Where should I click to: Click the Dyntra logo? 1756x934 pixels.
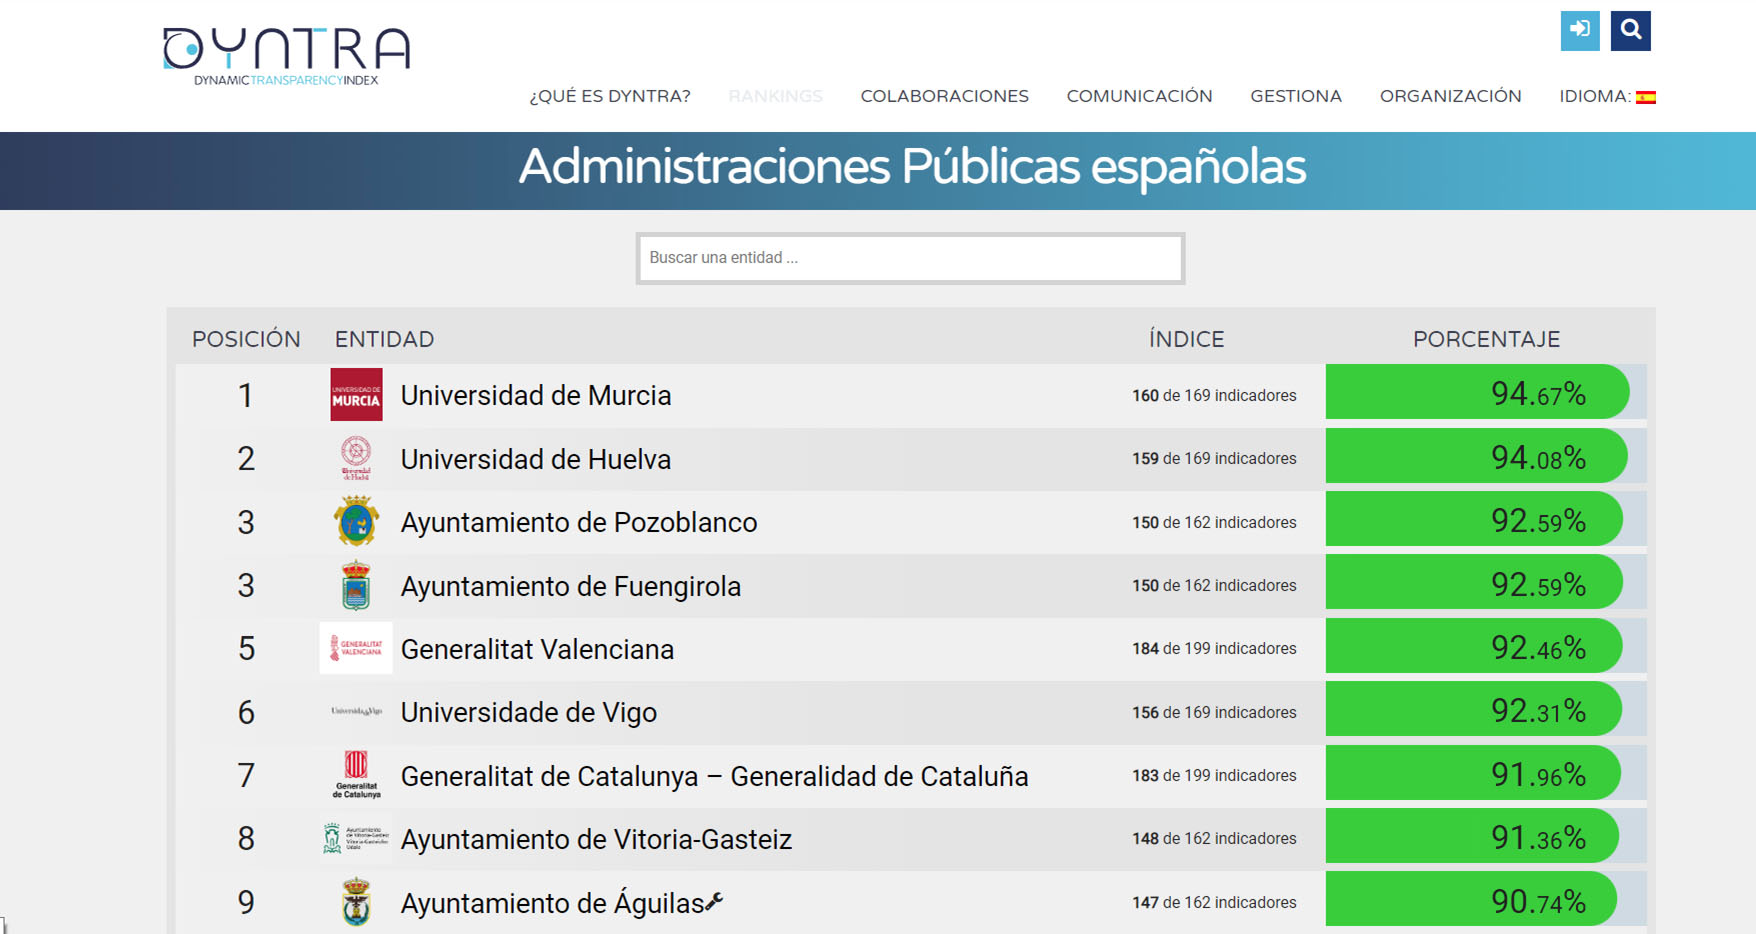click(x=286, y=57)
